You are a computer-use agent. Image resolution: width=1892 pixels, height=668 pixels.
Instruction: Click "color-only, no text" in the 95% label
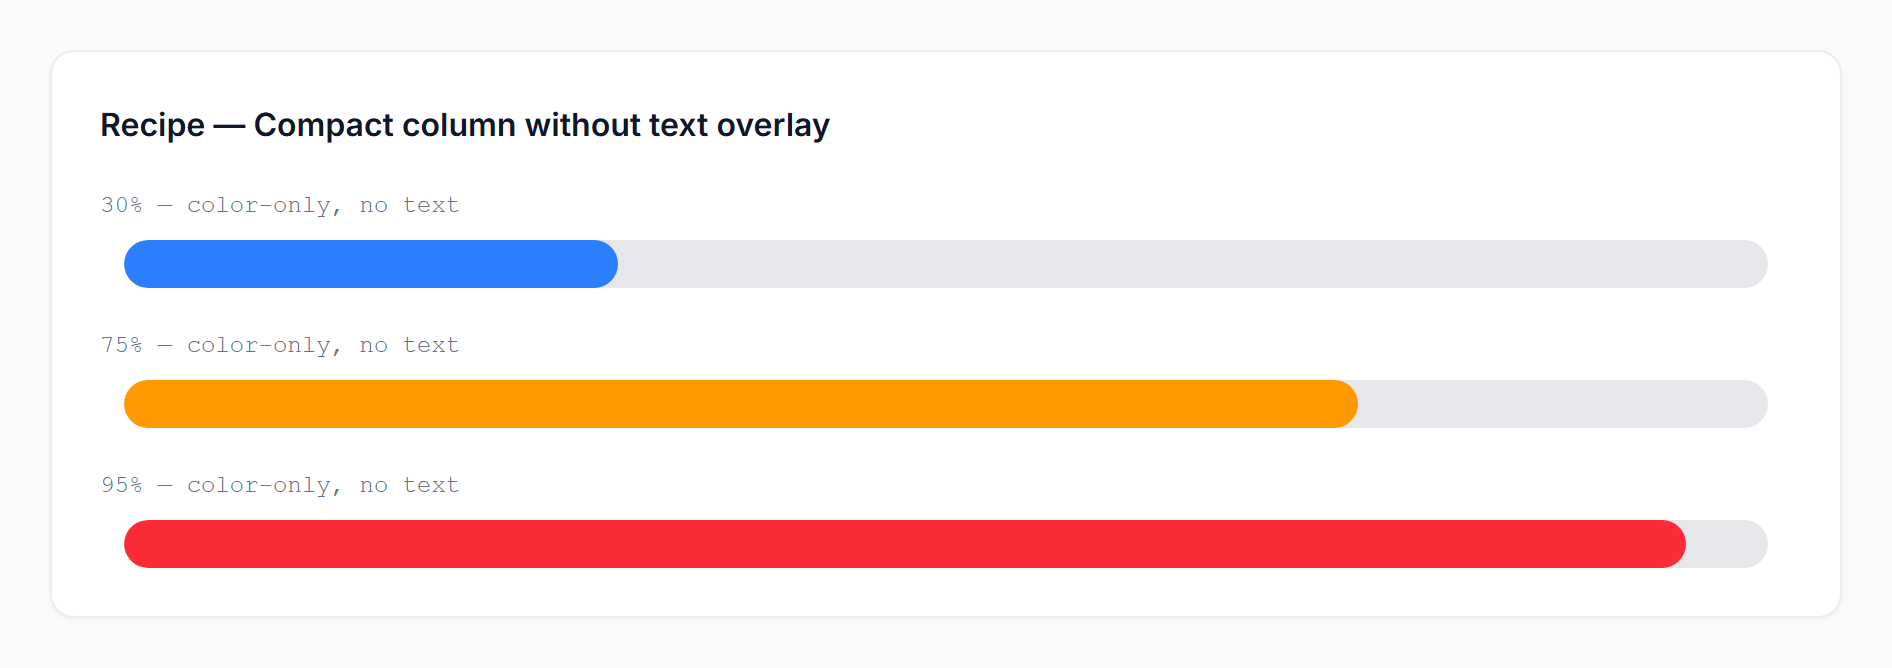coord(323,485)
